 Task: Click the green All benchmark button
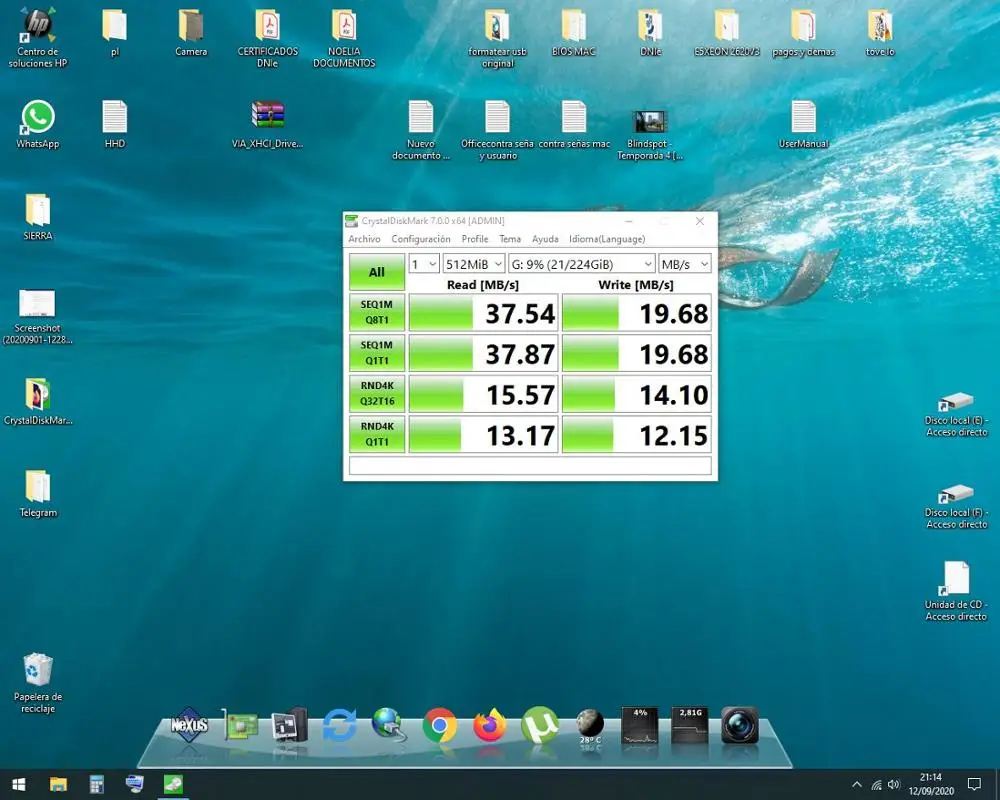point(376,272)
